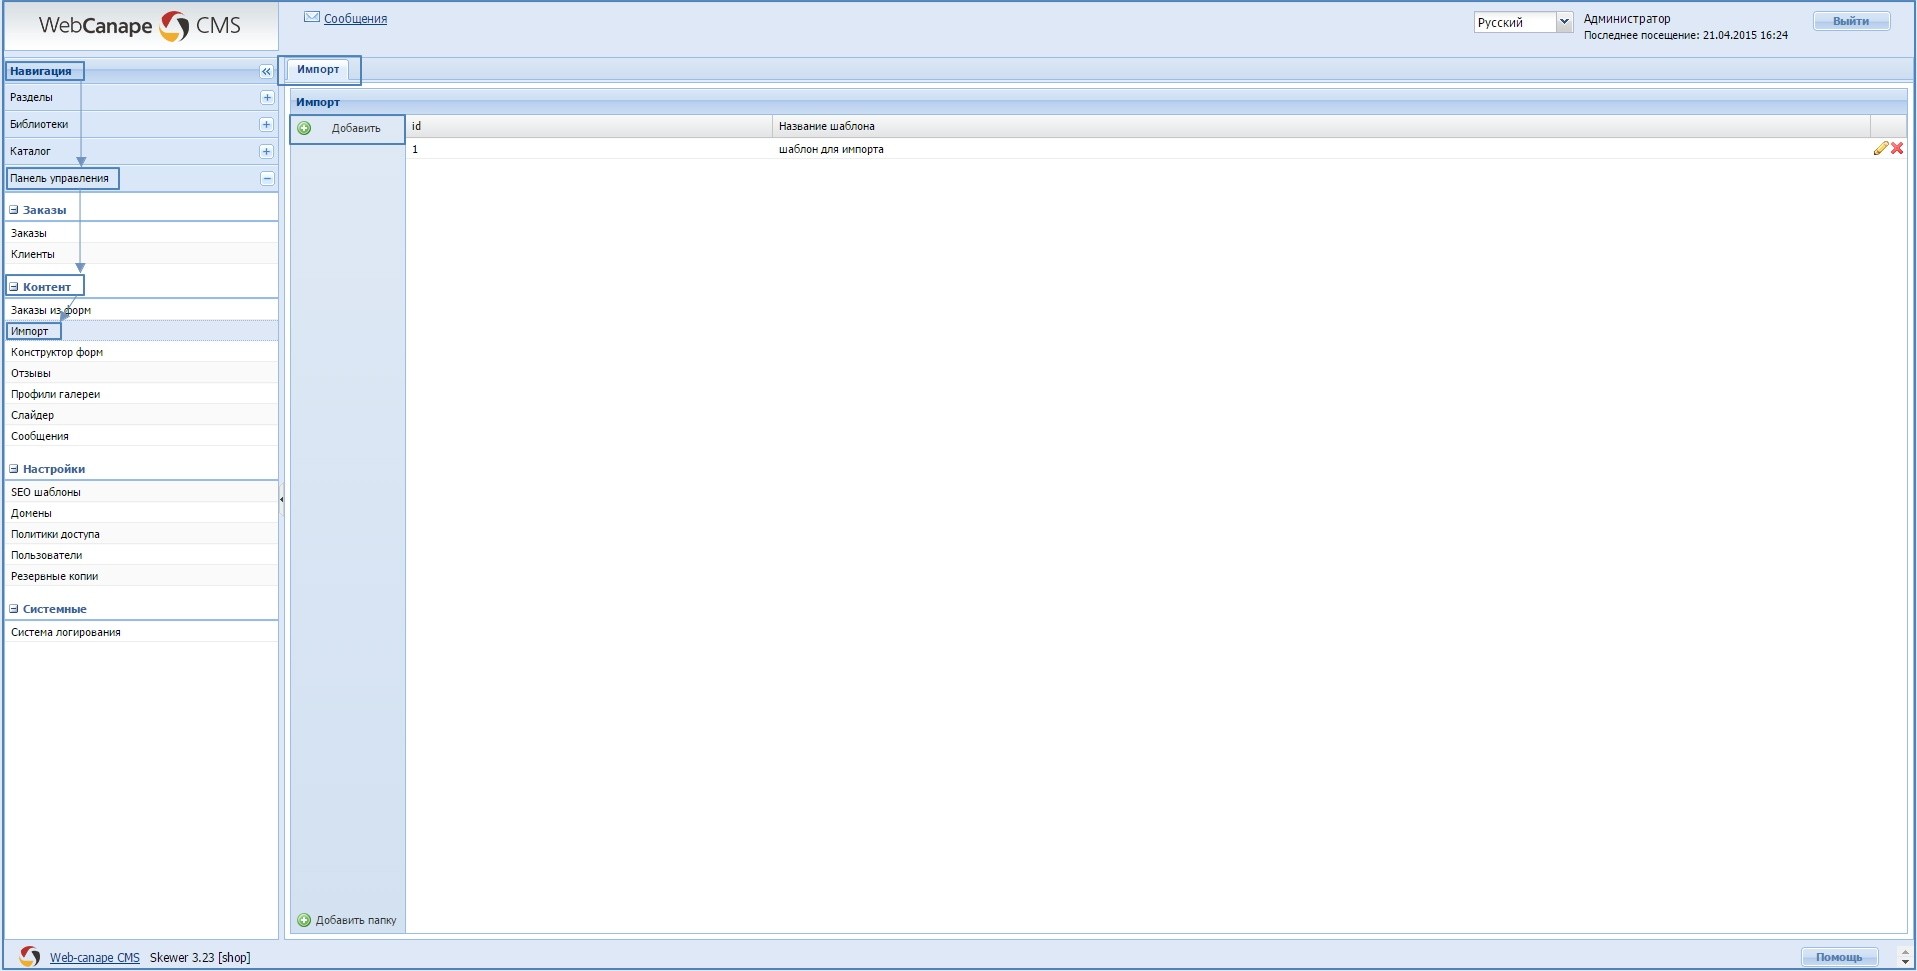This screenshot has width=1917, height=971.
Task: Click the Добавить button
Action: pos(347,128)
